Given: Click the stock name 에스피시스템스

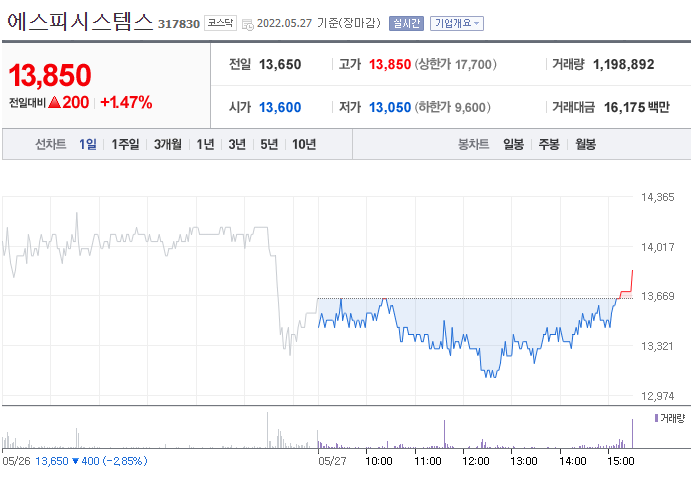Looking at the screenshot, I should pyautogui.click(x=80, y=22).
